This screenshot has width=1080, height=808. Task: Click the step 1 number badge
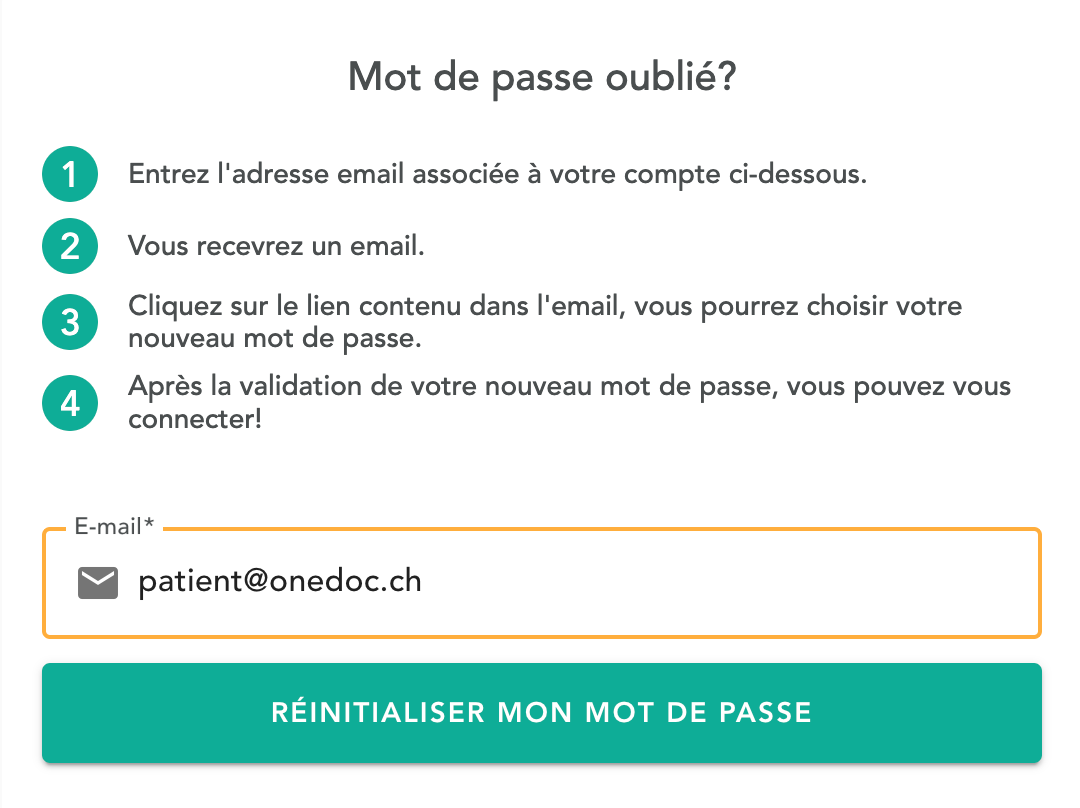click(x=69, y=176)
